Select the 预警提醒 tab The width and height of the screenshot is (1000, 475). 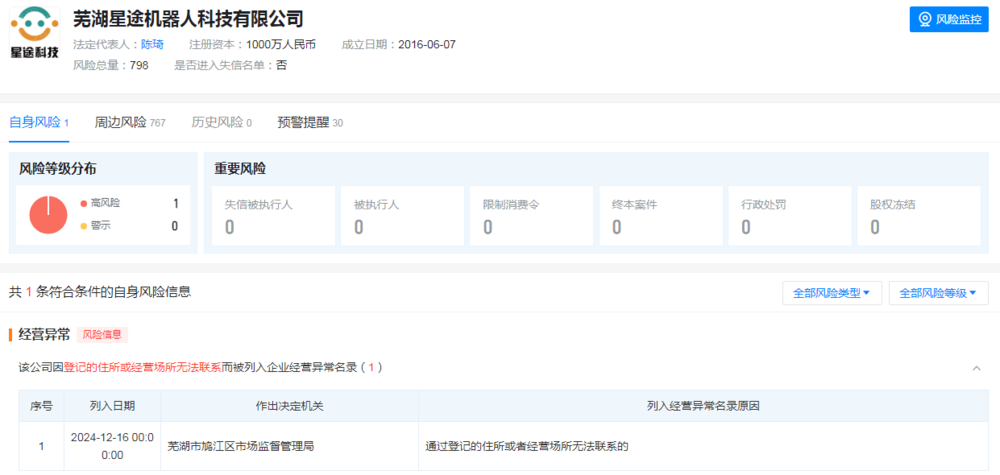tap(310, 122)
